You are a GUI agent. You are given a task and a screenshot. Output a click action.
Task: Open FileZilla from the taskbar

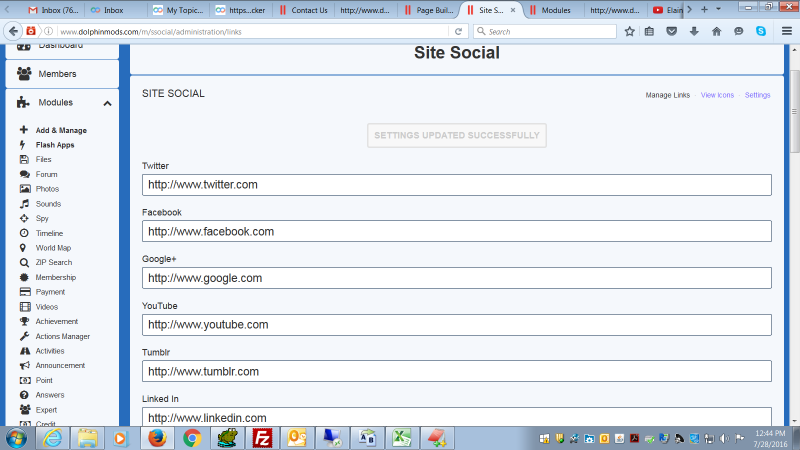[262, 438]
